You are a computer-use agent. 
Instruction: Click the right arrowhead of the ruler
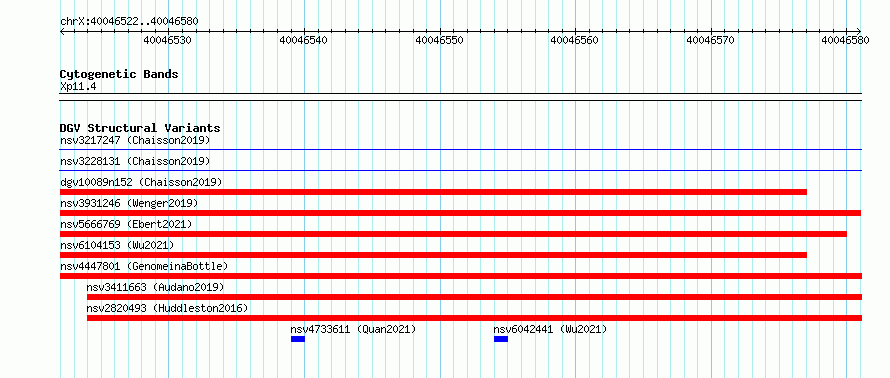(858, 32)
